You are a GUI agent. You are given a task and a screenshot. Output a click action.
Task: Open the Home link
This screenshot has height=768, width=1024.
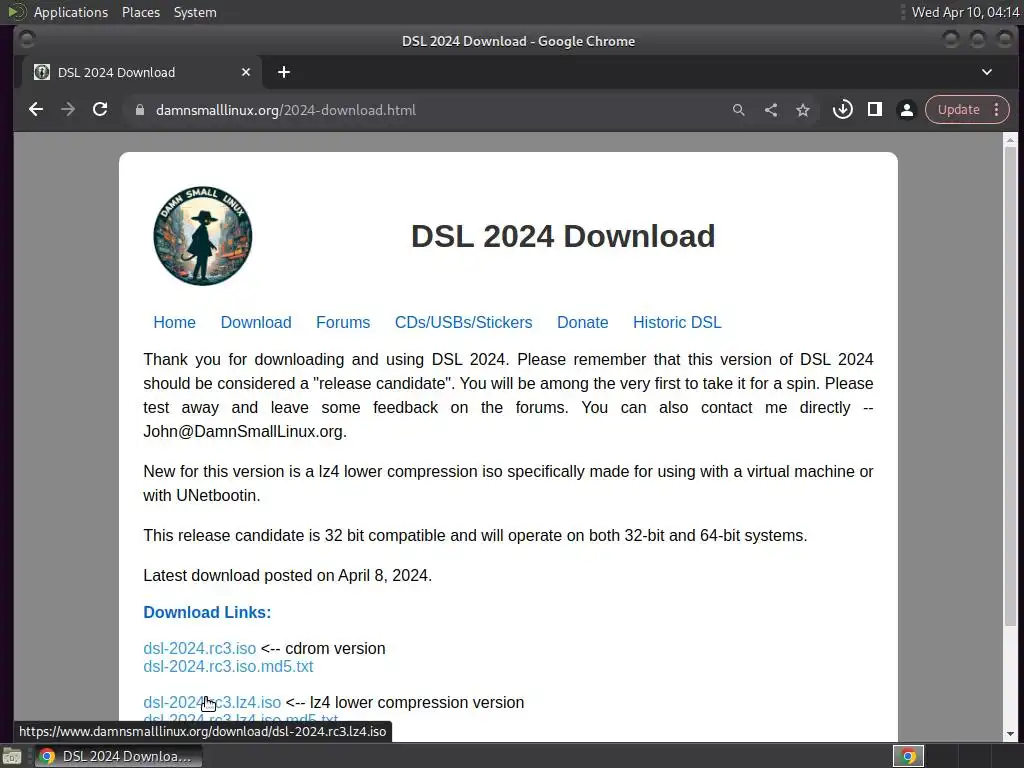174,322
